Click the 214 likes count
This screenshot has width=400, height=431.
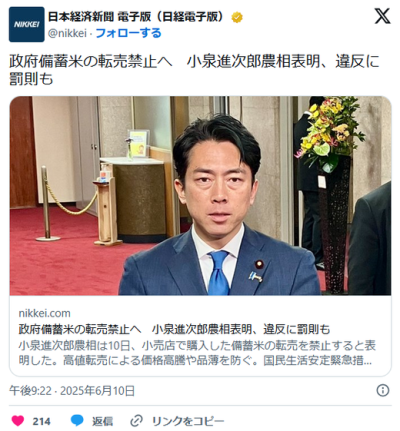pyautogui.click(x=42, y=421)
